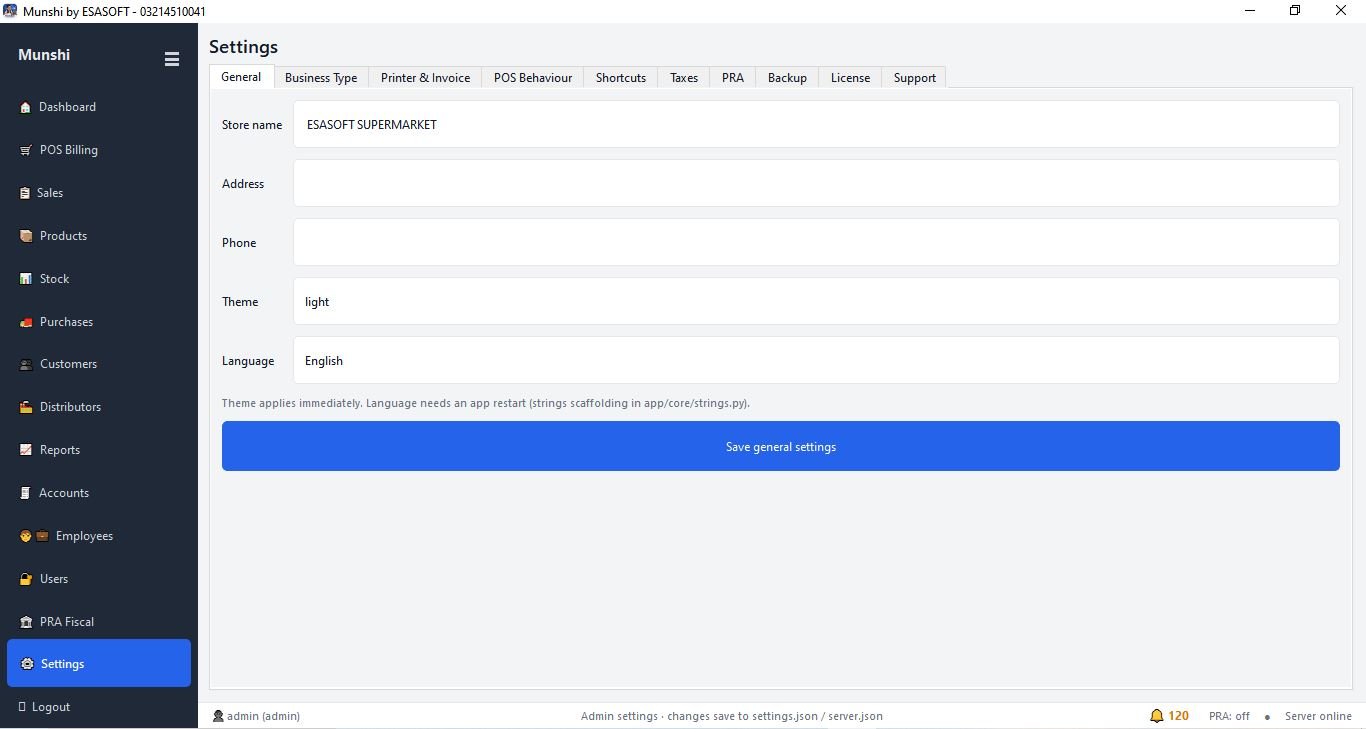Open the Backup tab

[787, 78]
